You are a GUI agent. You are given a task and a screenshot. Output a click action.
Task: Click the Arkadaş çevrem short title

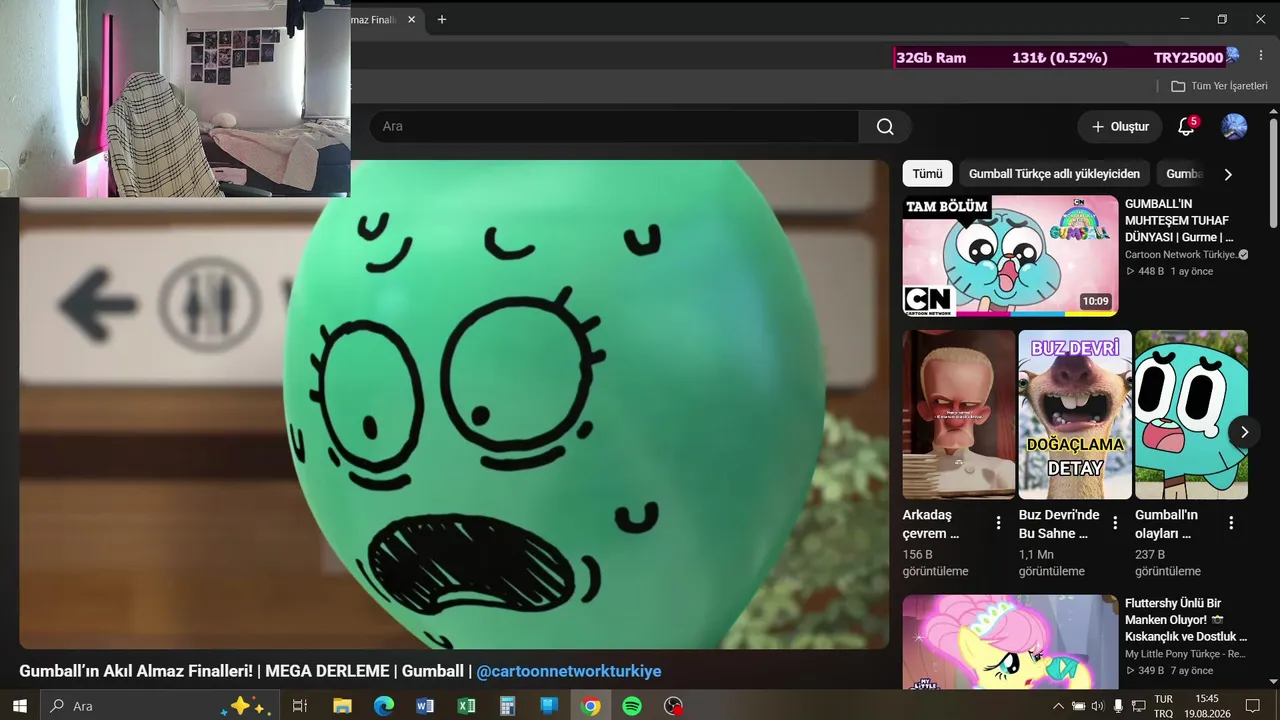point(931,524)
